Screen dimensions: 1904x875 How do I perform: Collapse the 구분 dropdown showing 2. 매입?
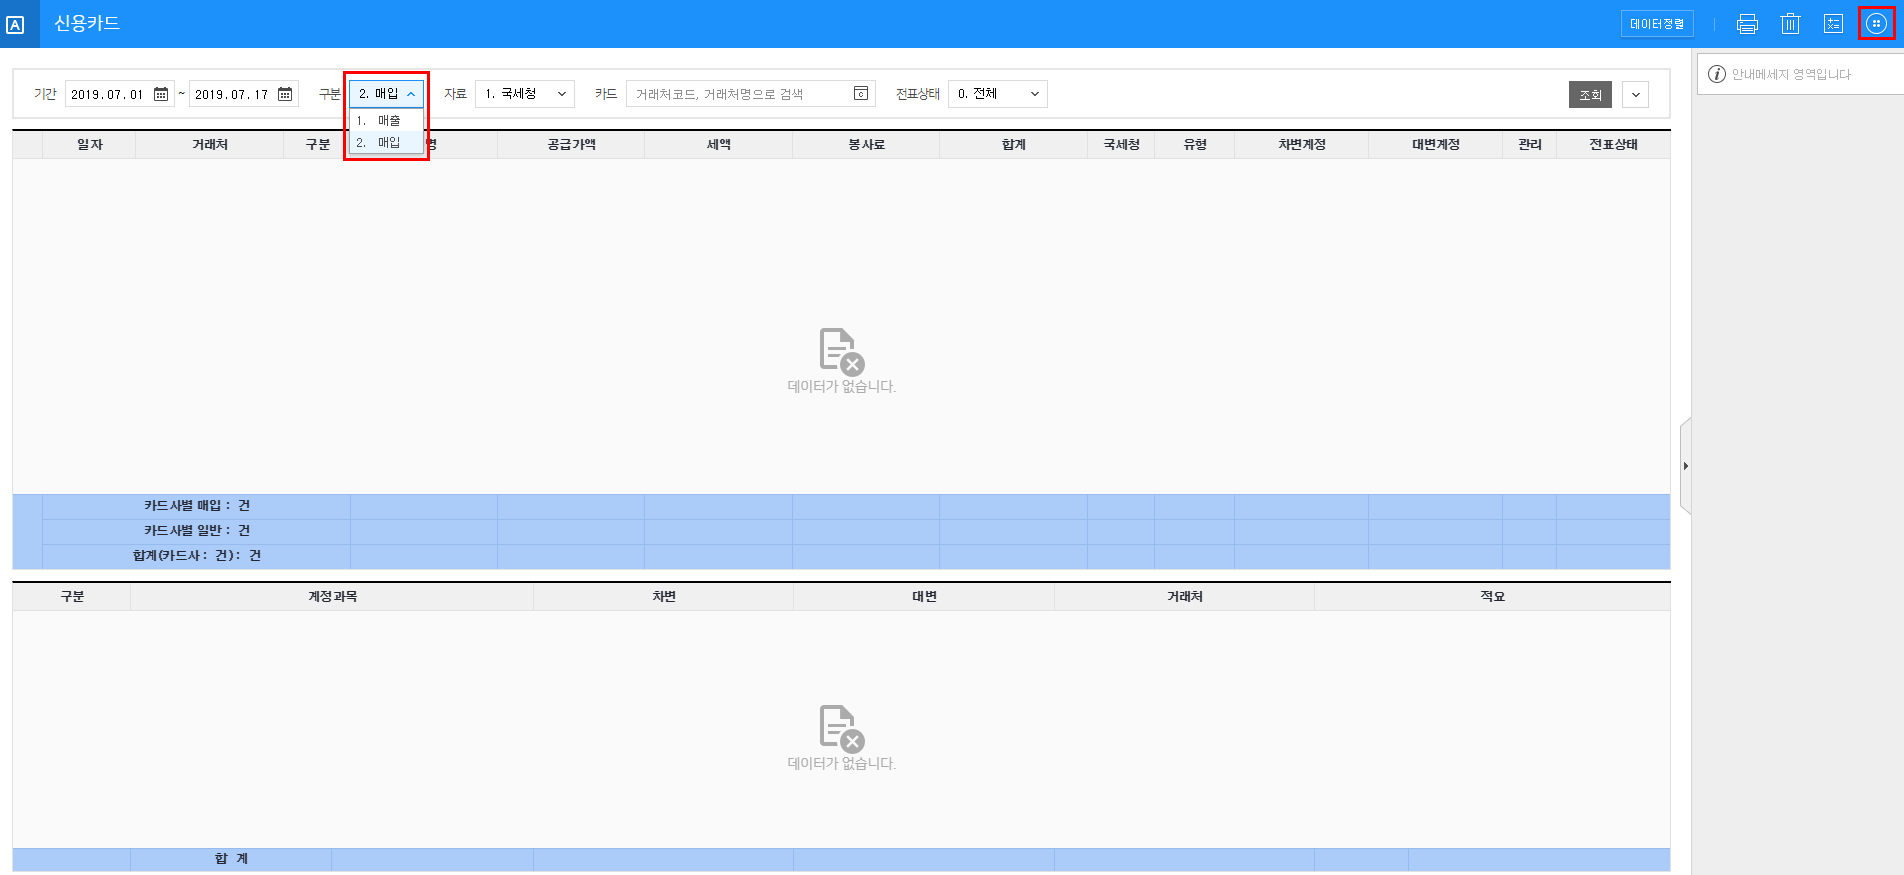pos(387,94)
